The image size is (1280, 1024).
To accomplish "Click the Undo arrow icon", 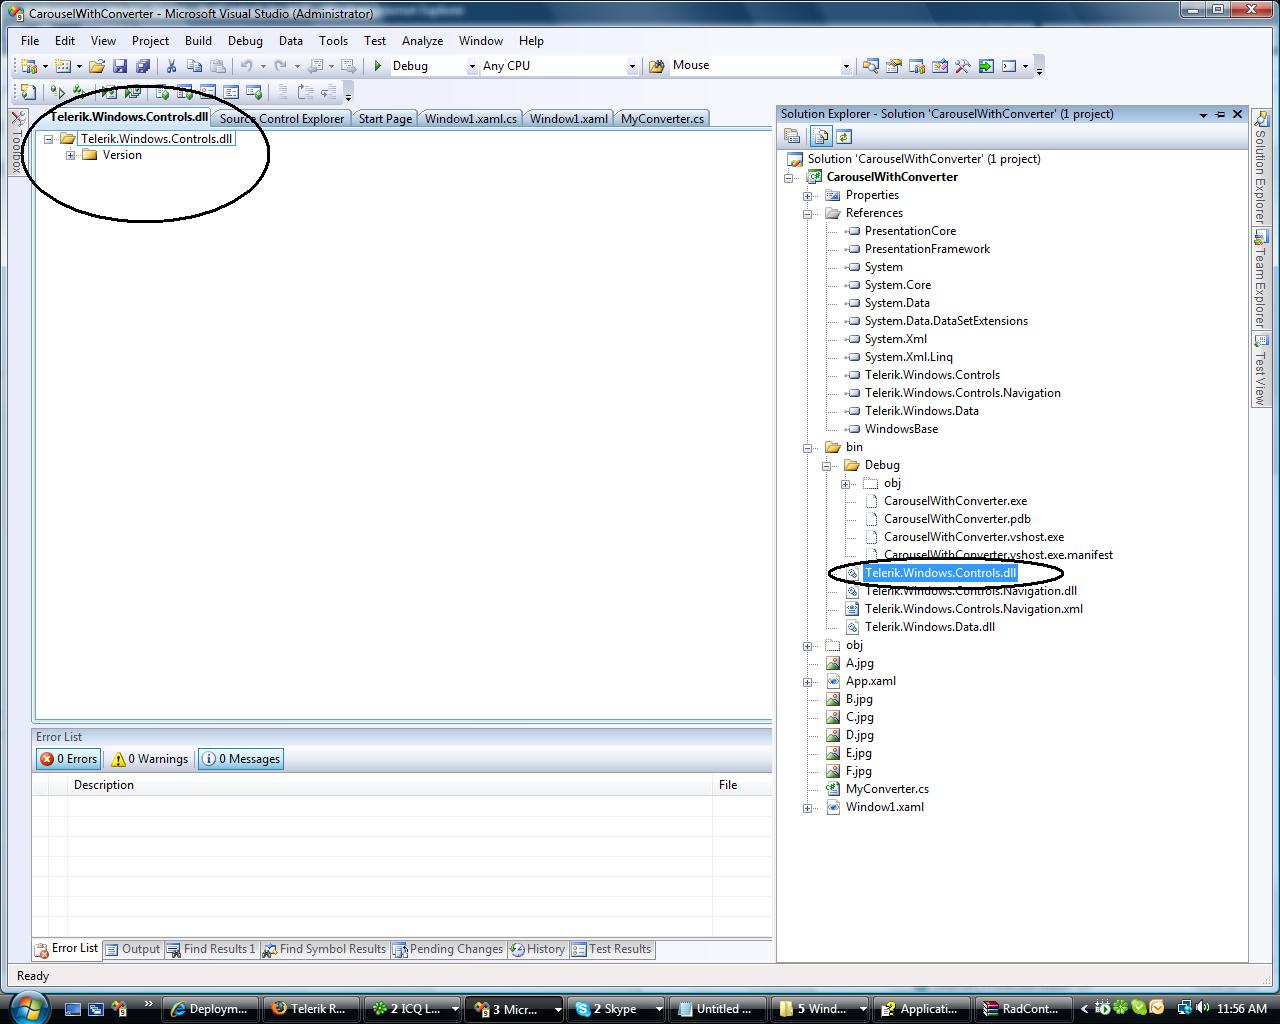I will click(x=246, y=66).
